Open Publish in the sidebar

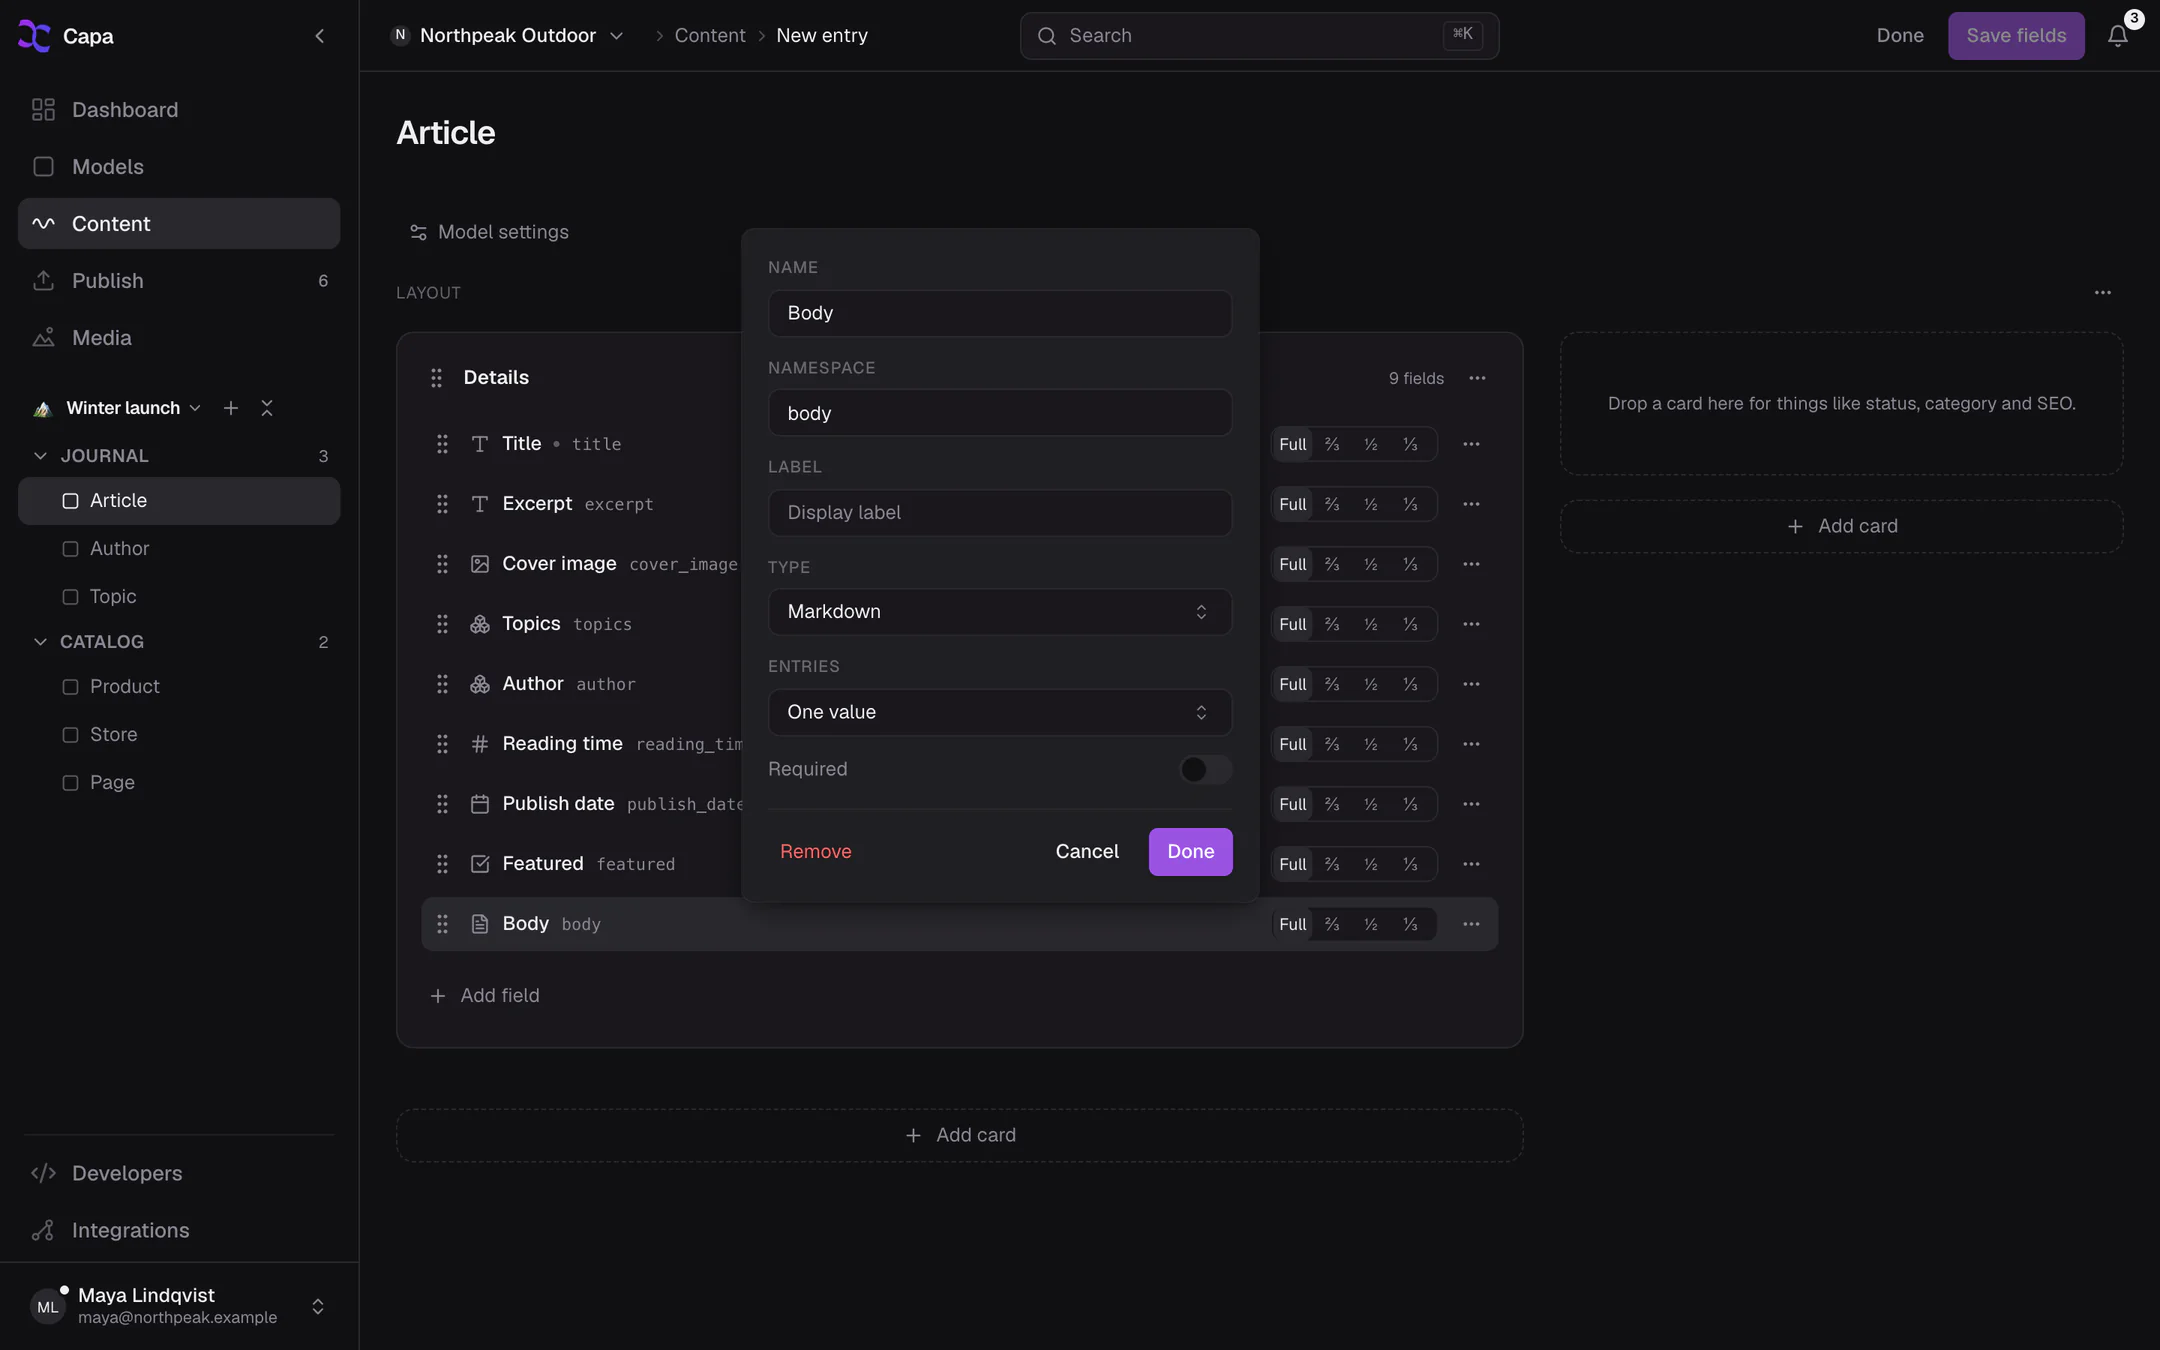click(x=179, y=281)
